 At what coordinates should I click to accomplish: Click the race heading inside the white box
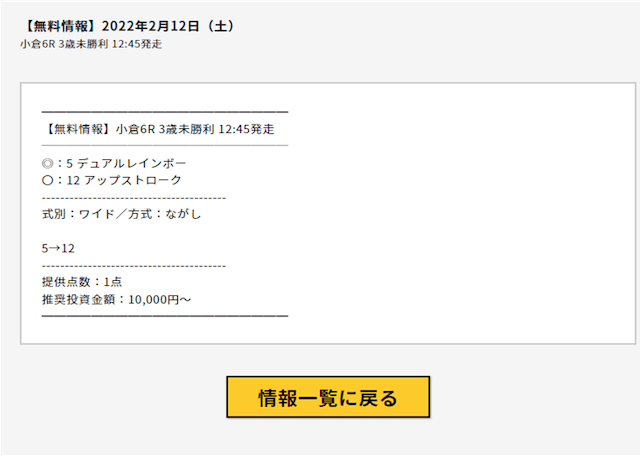tap(158, 129)
